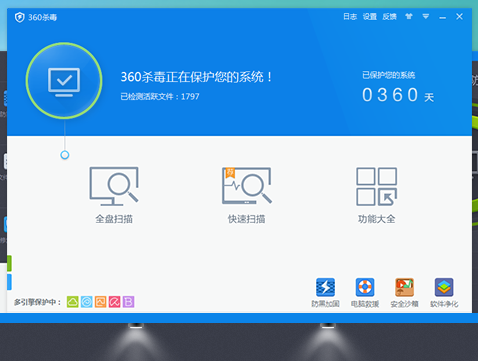Start a quick scan (快速扫描)
Image resolution: width=478 pixels, height=361 pixels.
(247, 195)
